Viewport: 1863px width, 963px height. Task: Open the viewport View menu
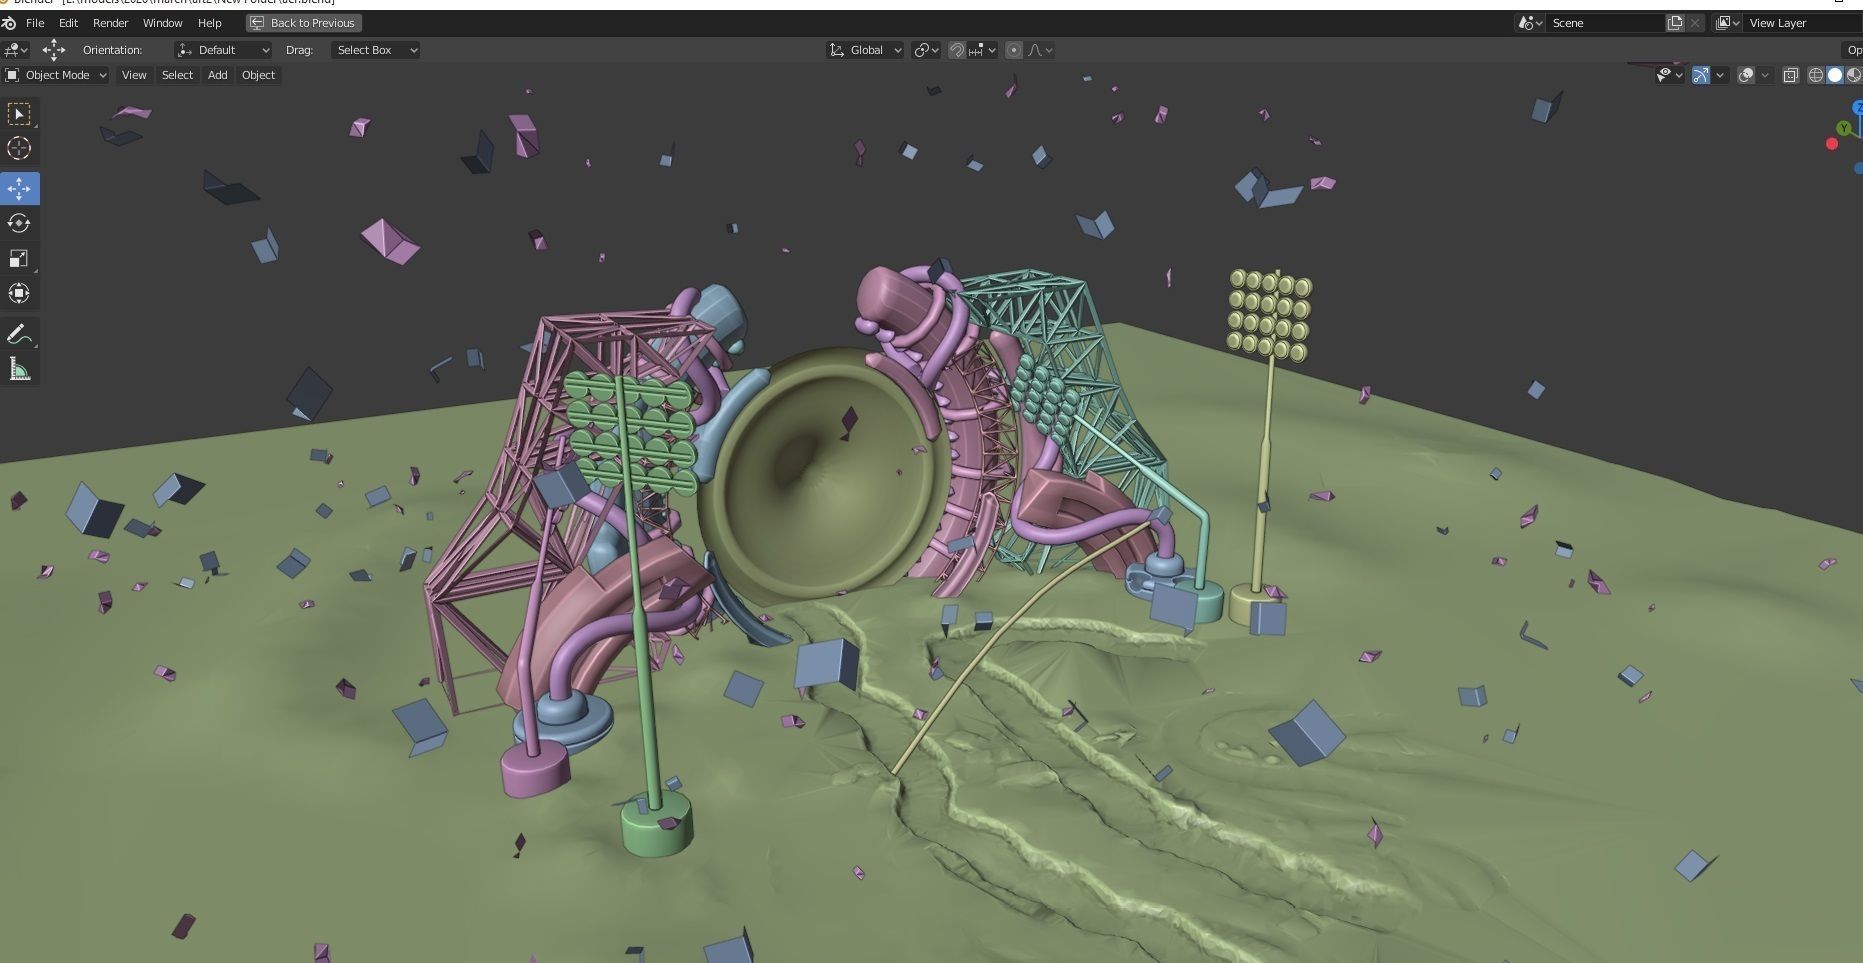(x=134, y=75)
